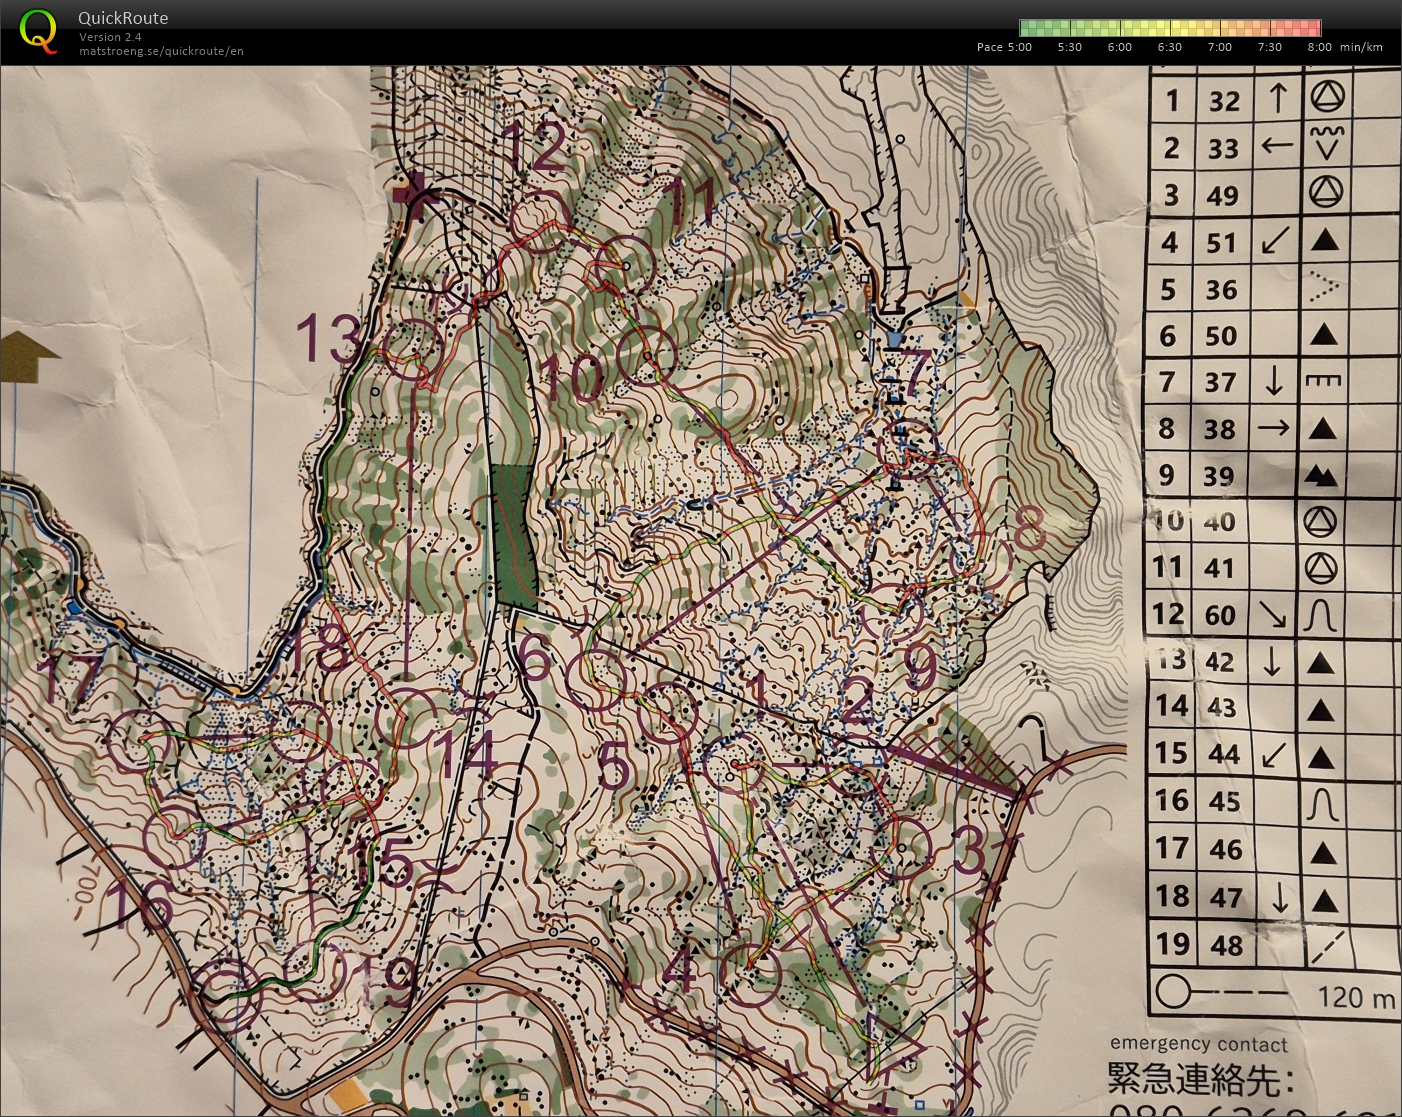Open the matstroeng.se/quickroute/en link

coord(161,51)
